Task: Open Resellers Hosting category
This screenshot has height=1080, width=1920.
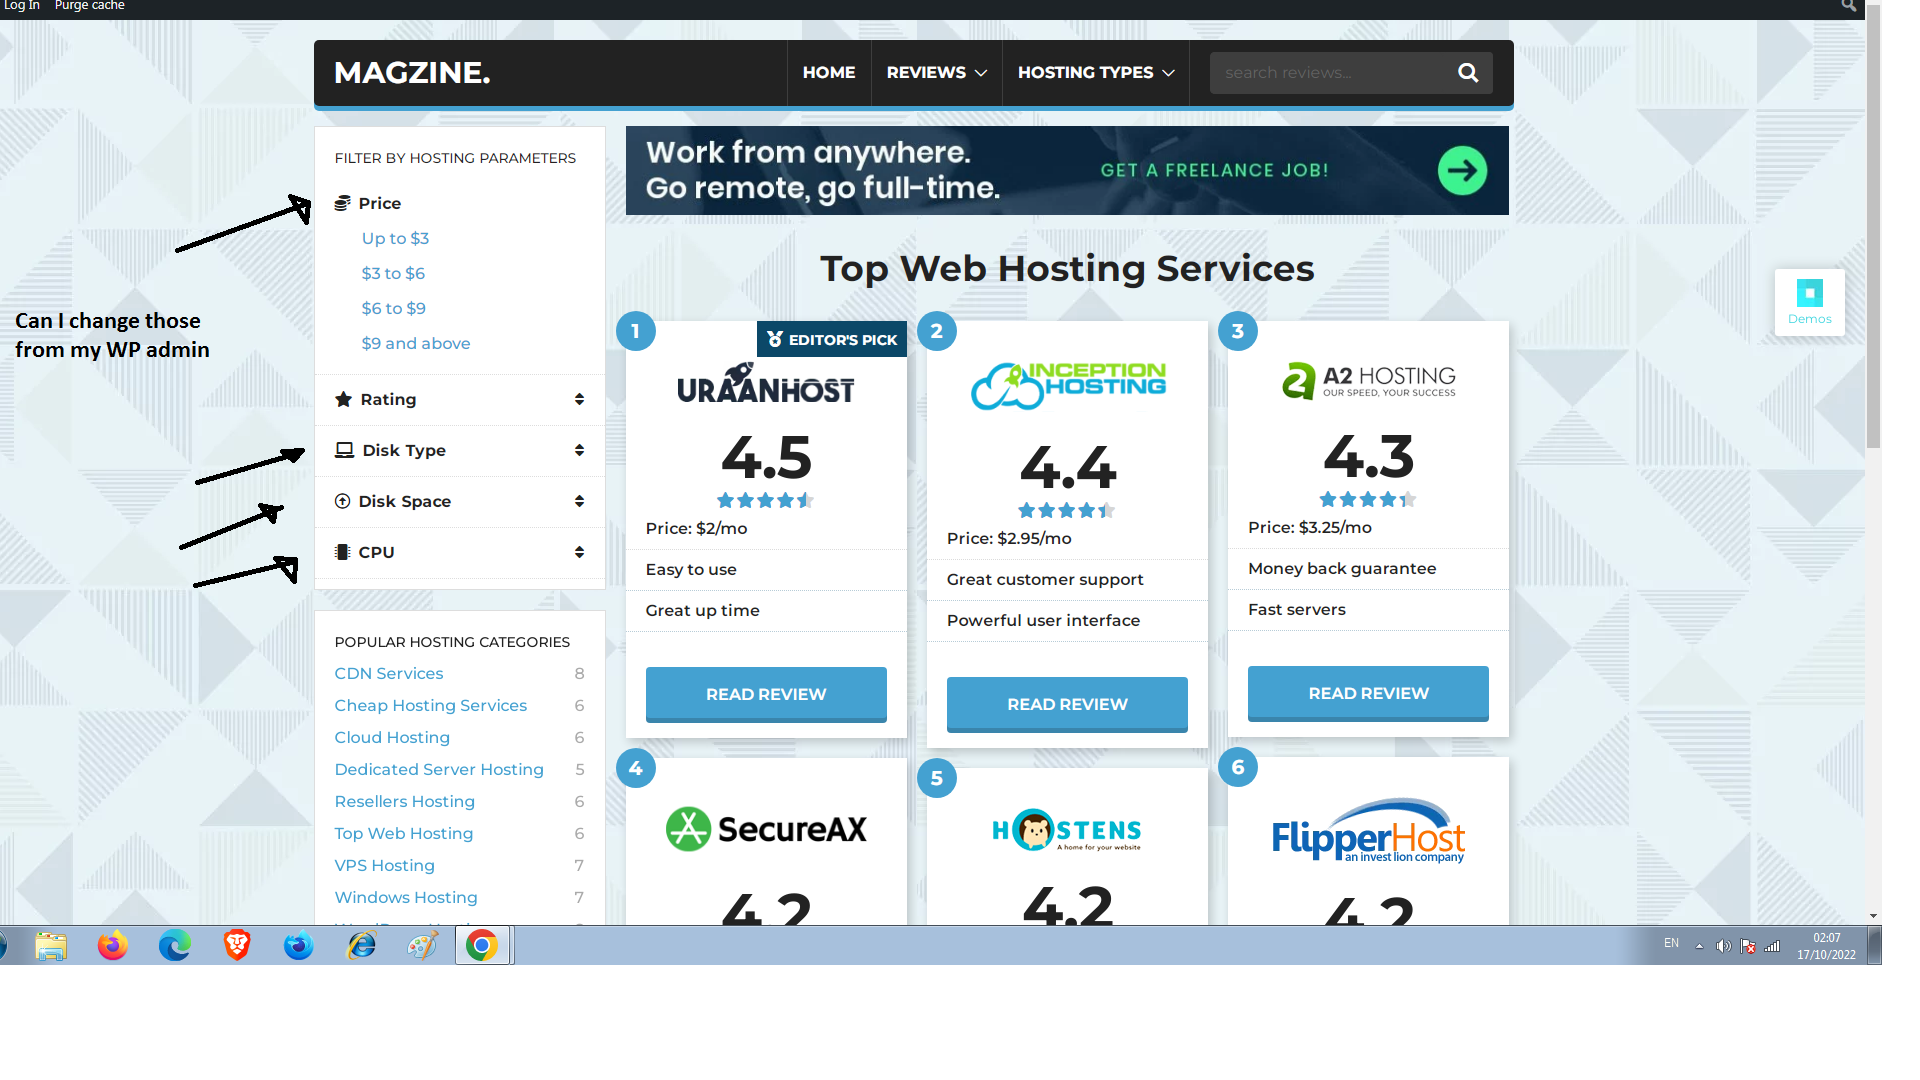Action: pos(404,801)
